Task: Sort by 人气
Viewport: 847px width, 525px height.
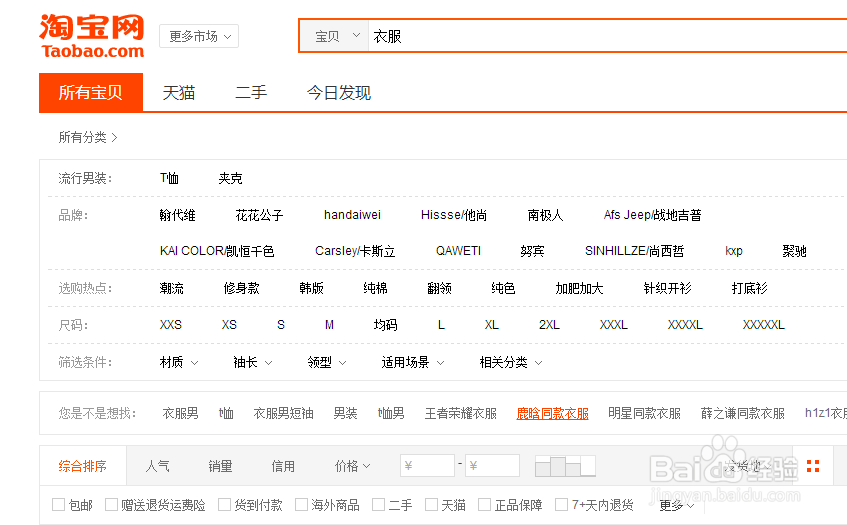Action: pyautogui.click(x=158, y=466)
